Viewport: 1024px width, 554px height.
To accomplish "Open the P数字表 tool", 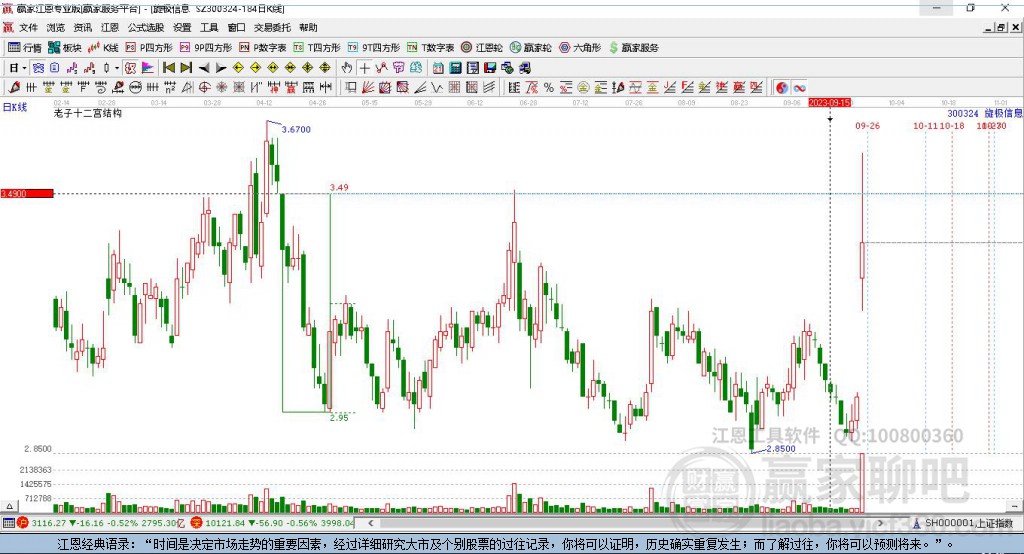I will 263,48.
